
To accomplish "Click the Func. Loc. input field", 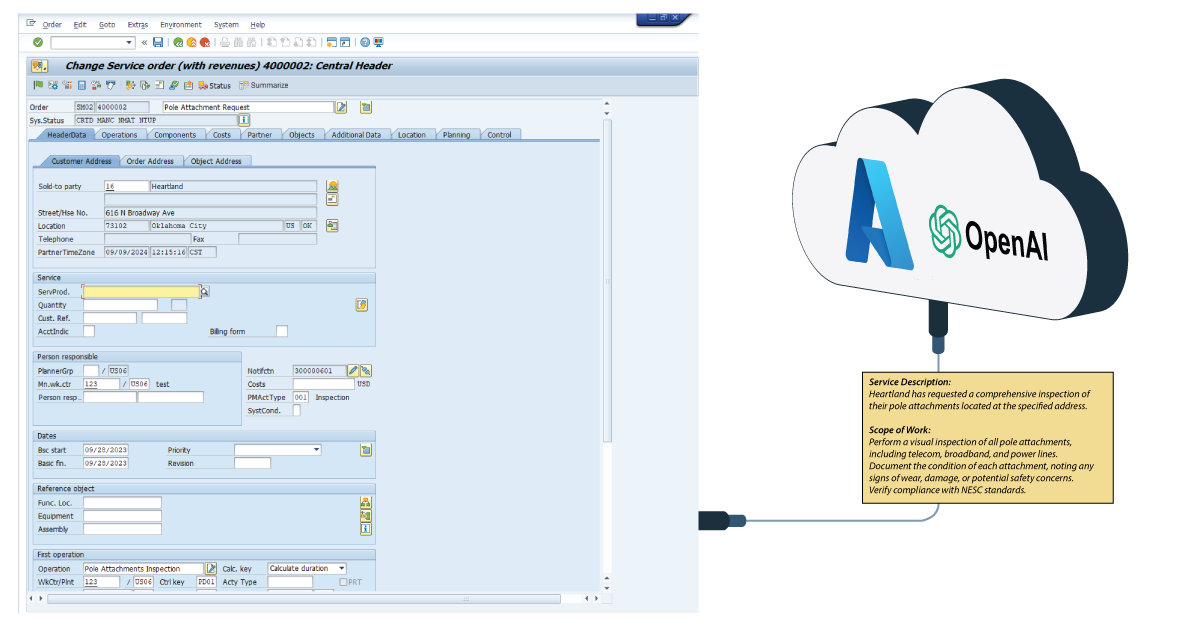I will point(122,503).
